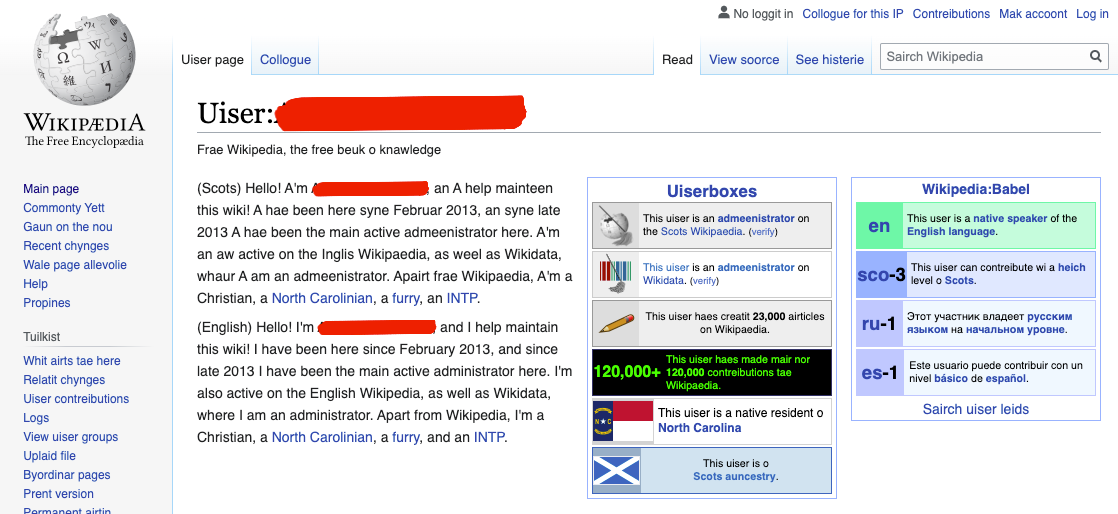Click North Carolinian link in English paragraph

322,437
